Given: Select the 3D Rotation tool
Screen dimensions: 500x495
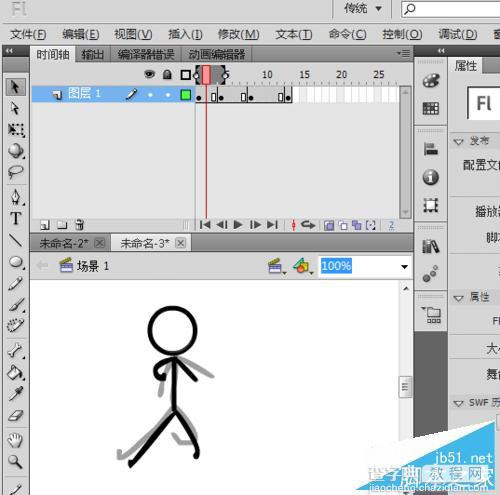Looking at the screenshot, I should click(x=16, y=151).
